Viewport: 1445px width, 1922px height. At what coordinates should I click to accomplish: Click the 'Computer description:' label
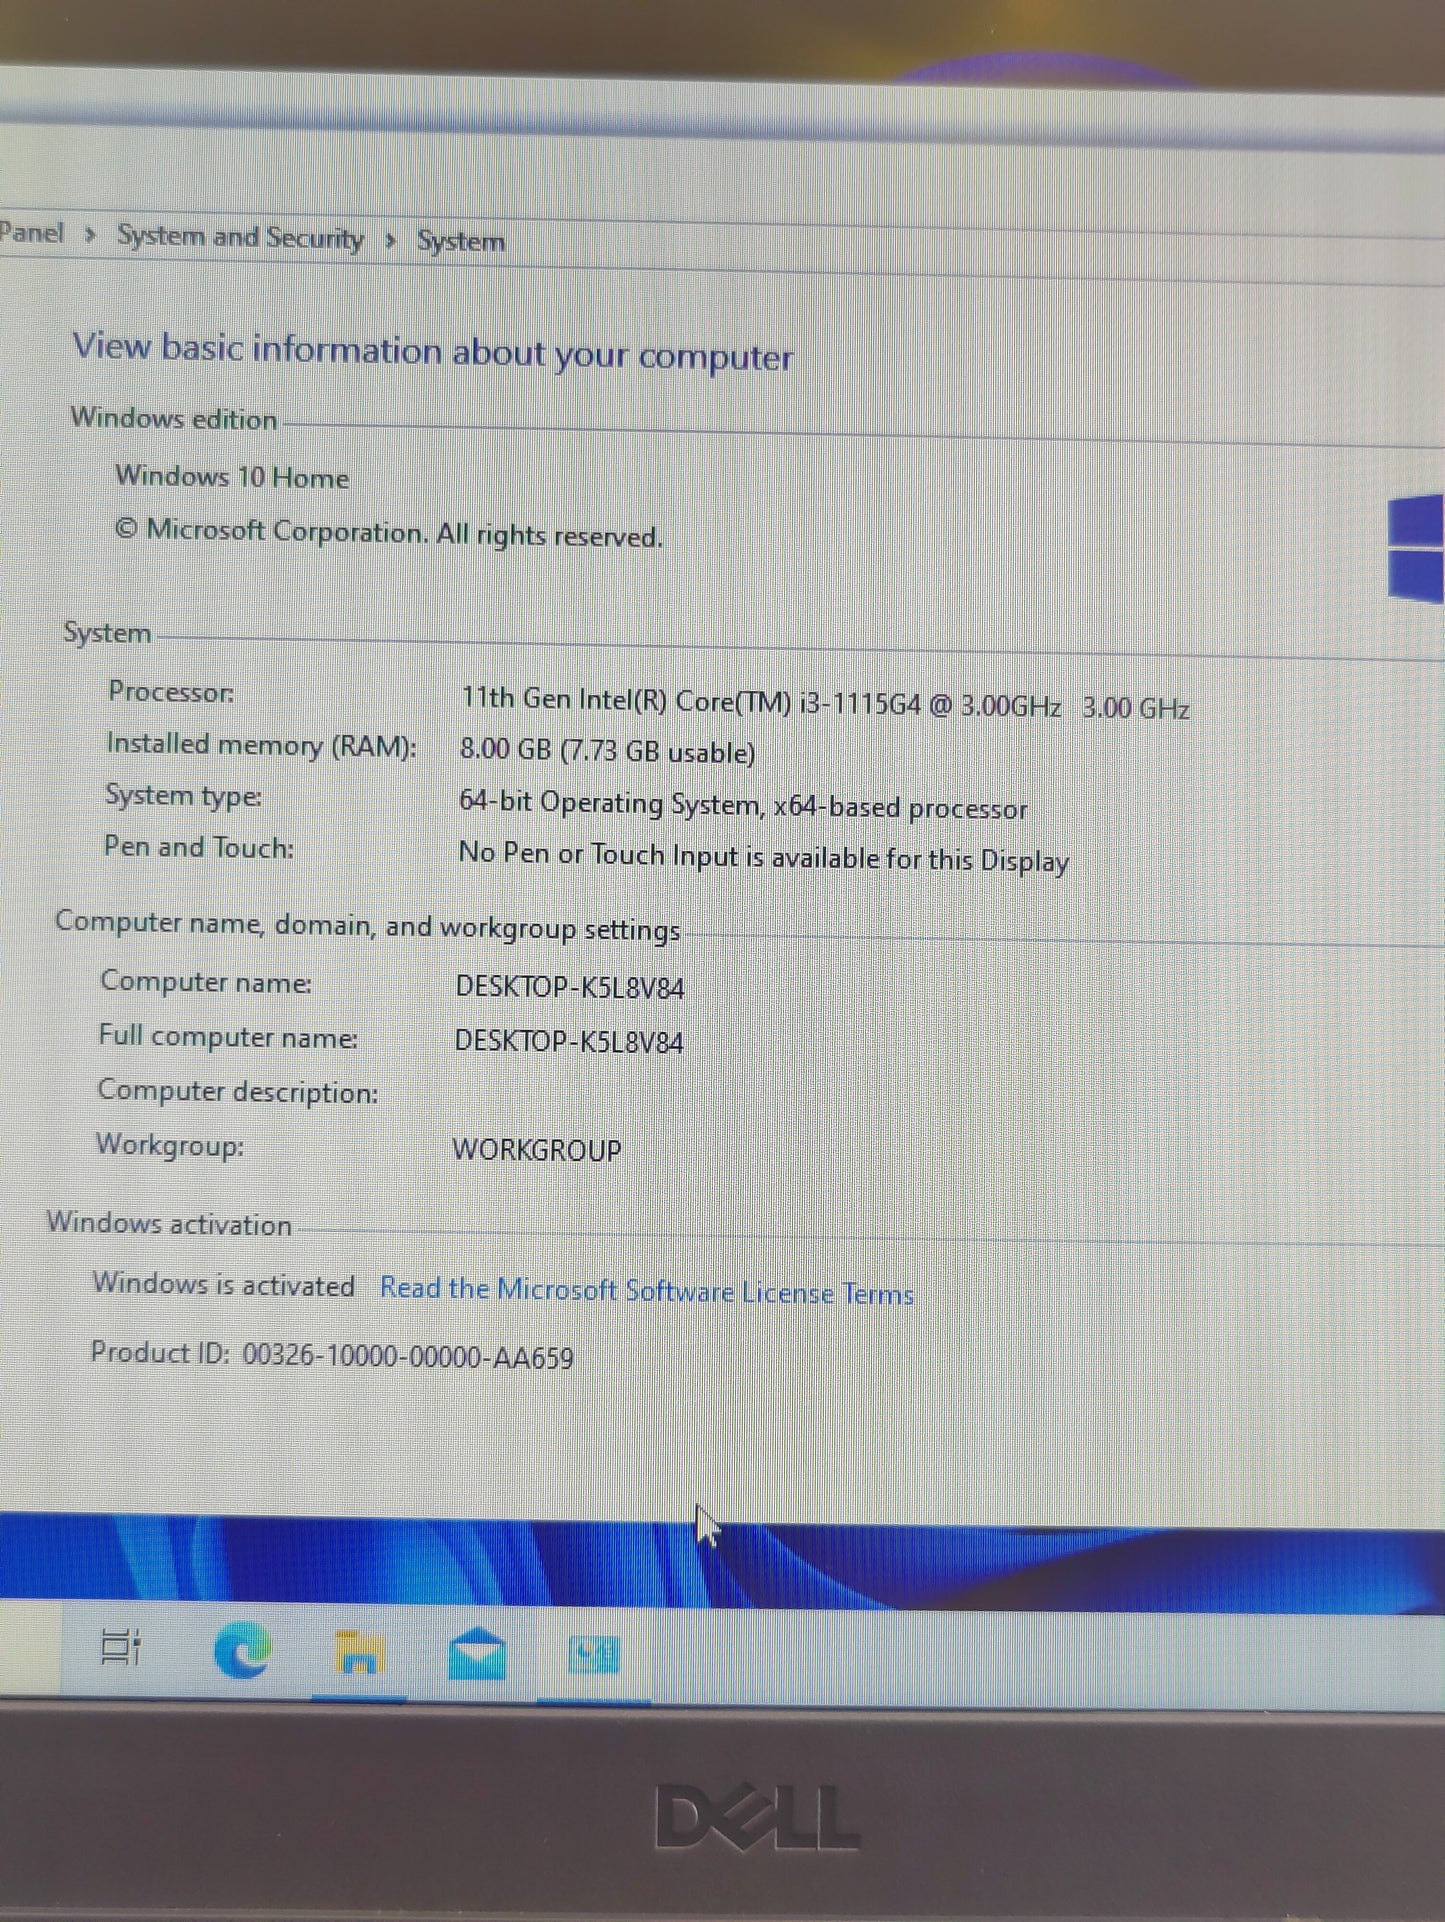click(237, 1091)
